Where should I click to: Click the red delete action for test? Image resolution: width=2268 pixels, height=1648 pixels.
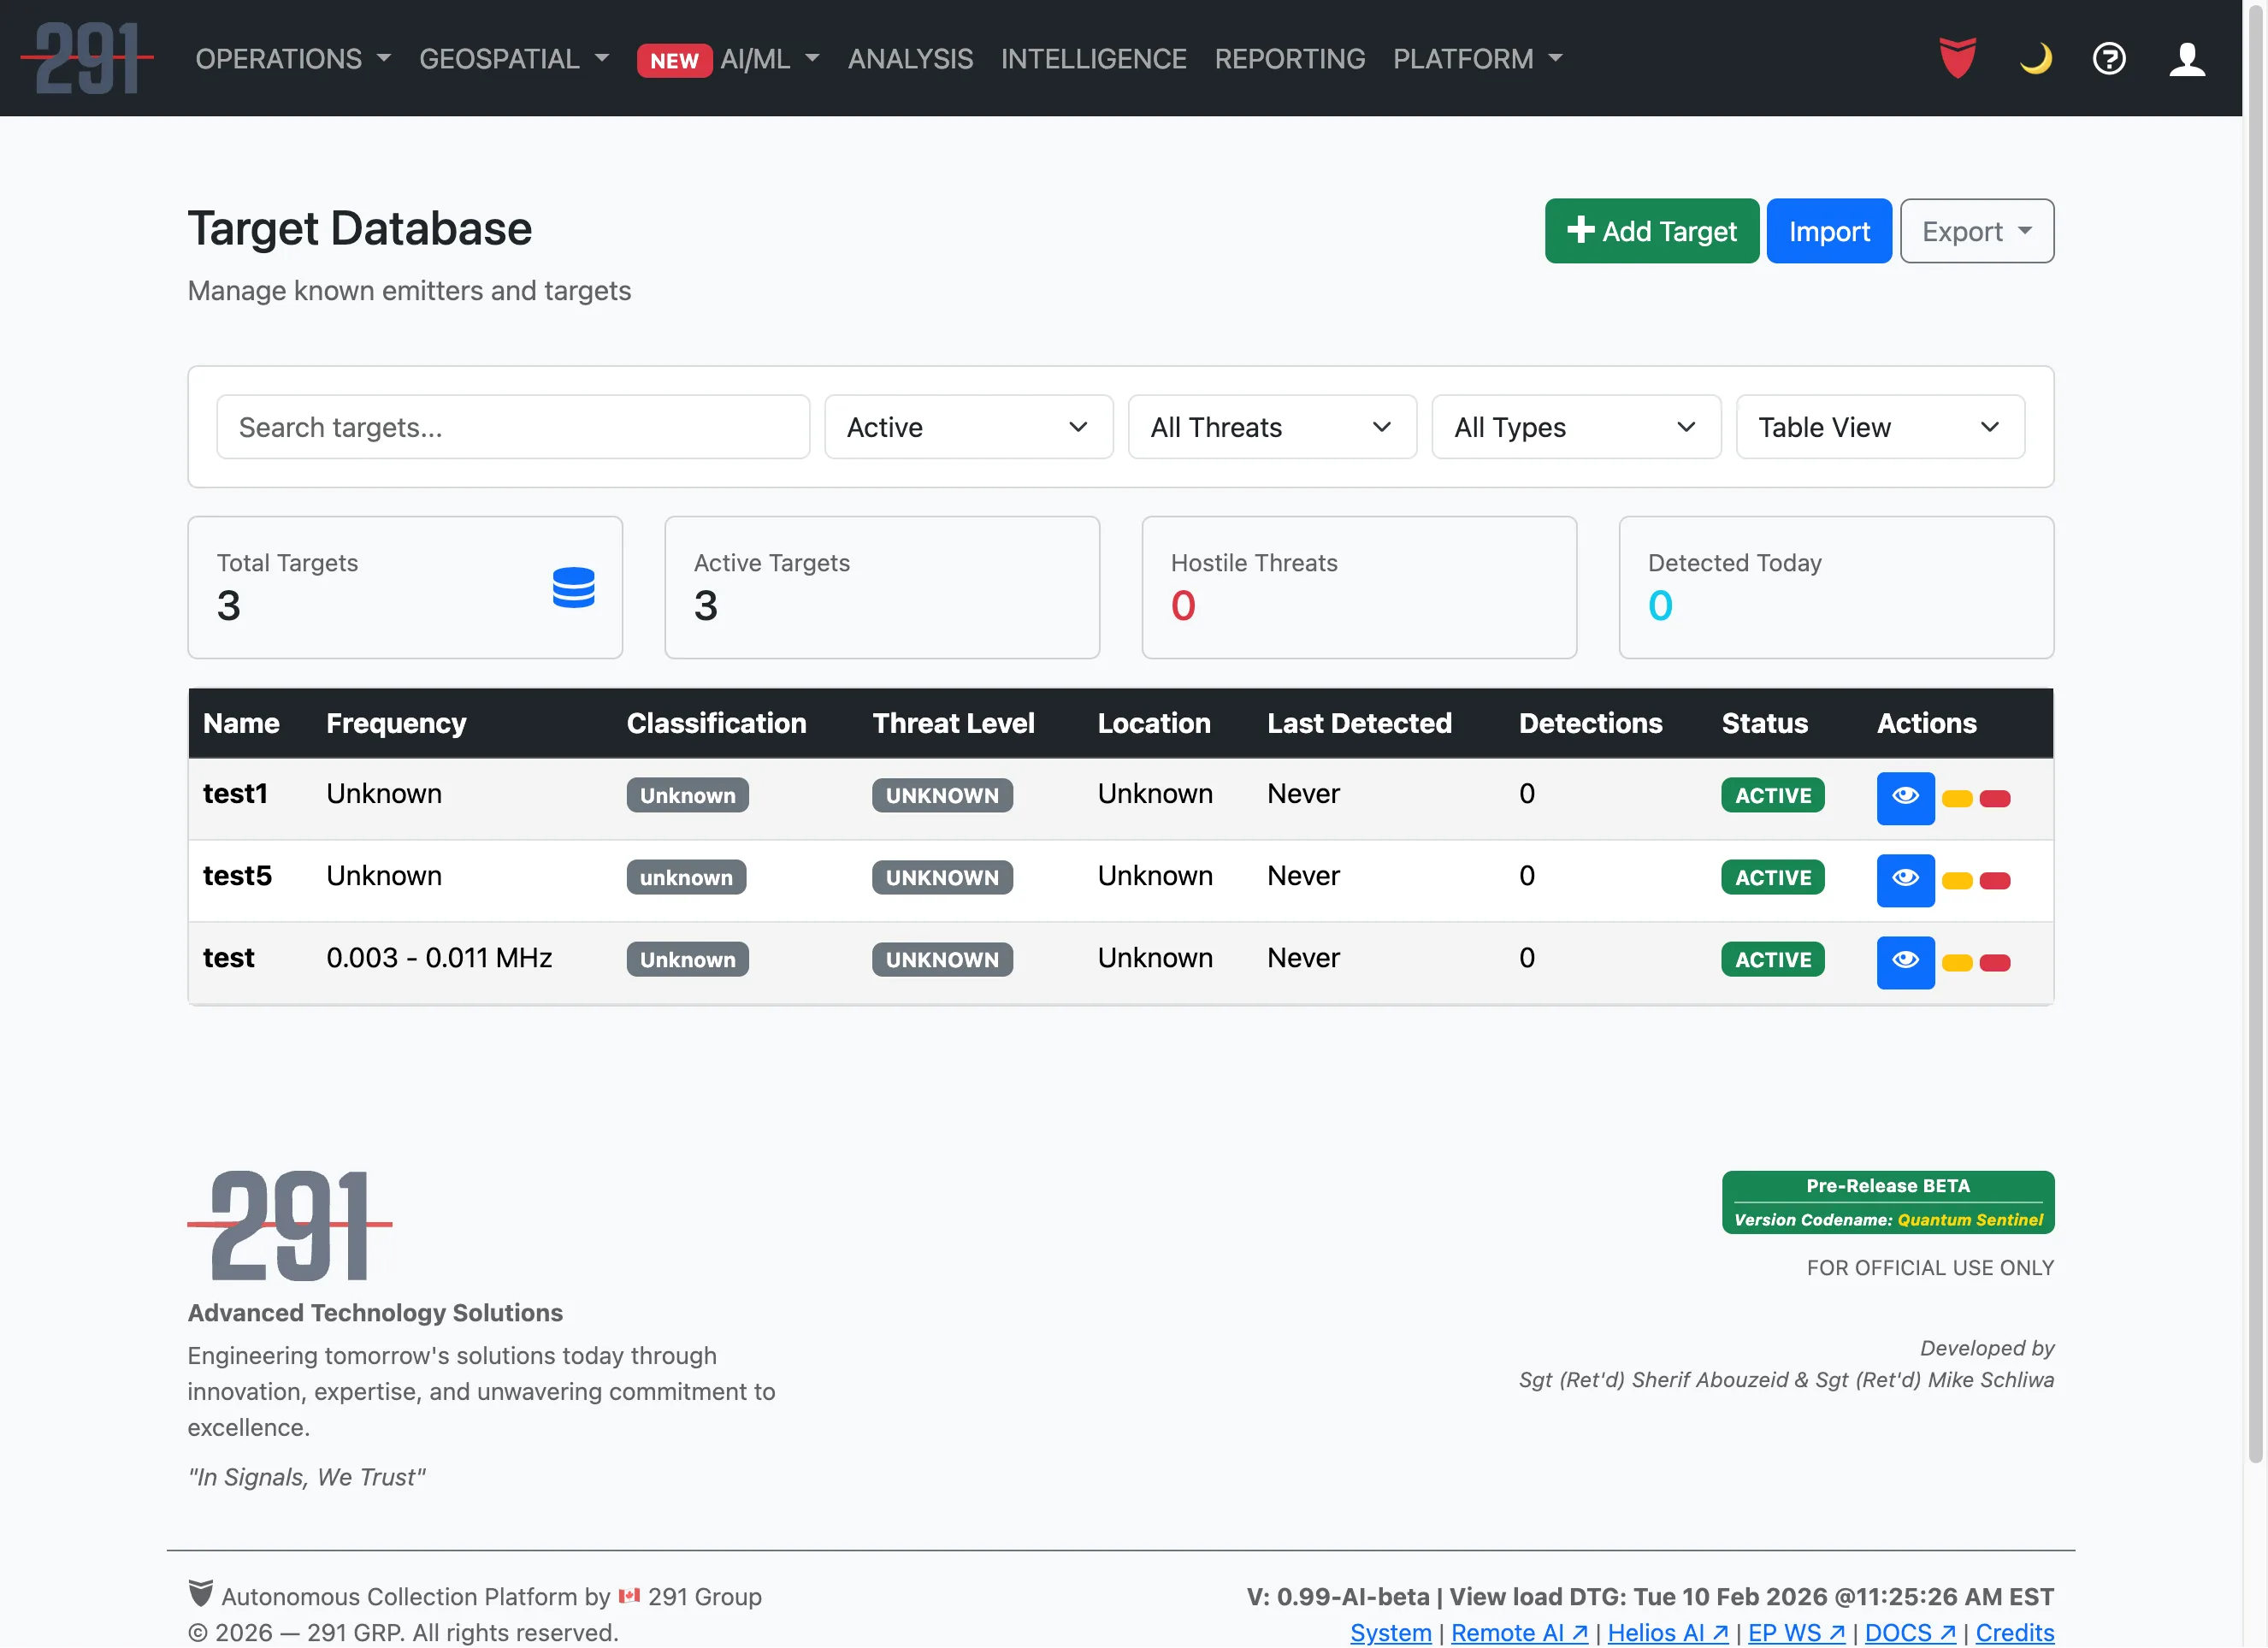click(x=1995, y=963)
